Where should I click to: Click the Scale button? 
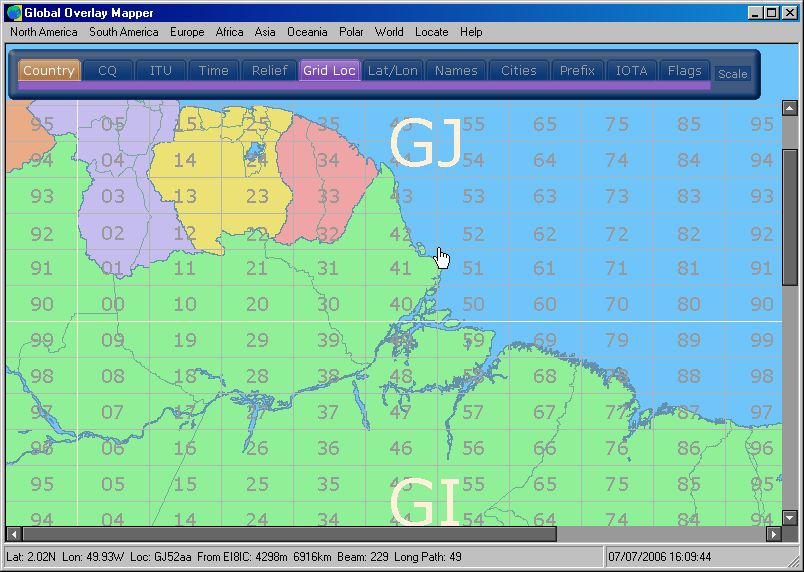(x=732, y=74)
